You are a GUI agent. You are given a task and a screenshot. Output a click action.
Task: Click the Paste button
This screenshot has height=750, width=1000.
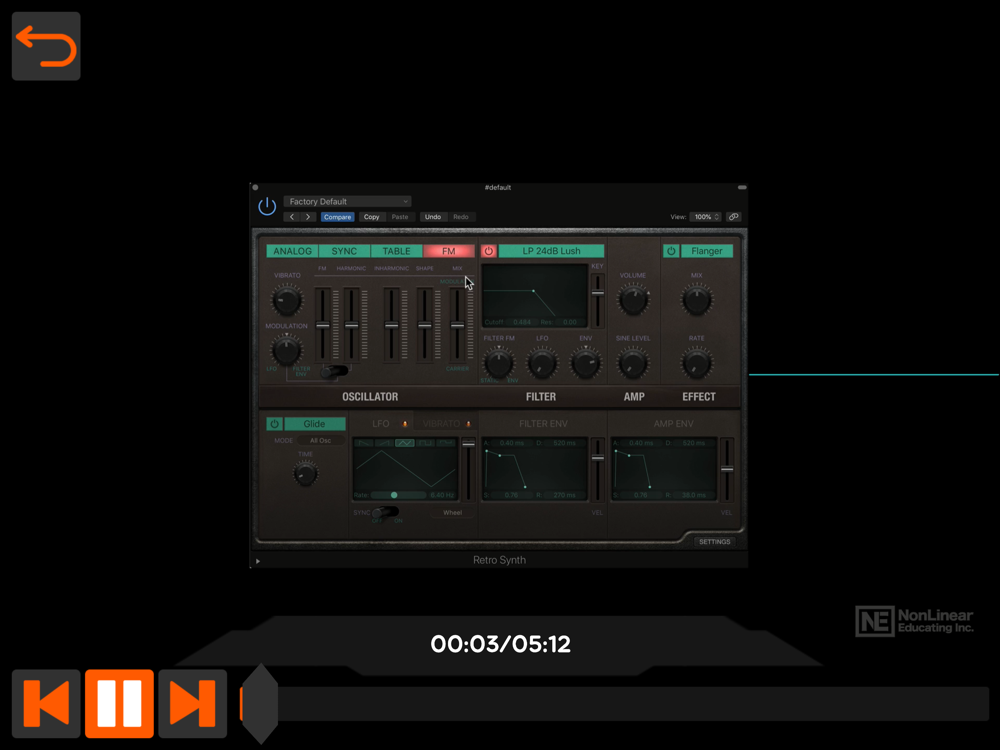(x=400, y=217)
